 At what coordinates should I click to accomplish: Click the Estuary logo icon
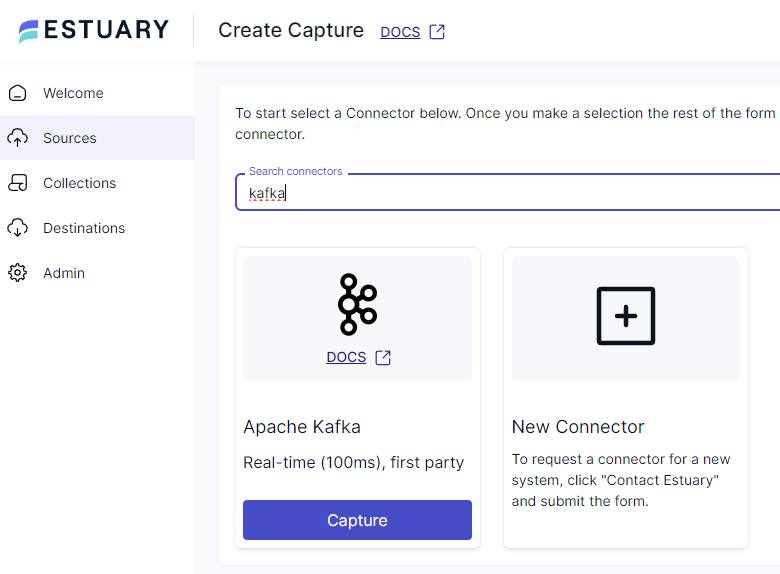pyautogui.click(x=29, y=31)
